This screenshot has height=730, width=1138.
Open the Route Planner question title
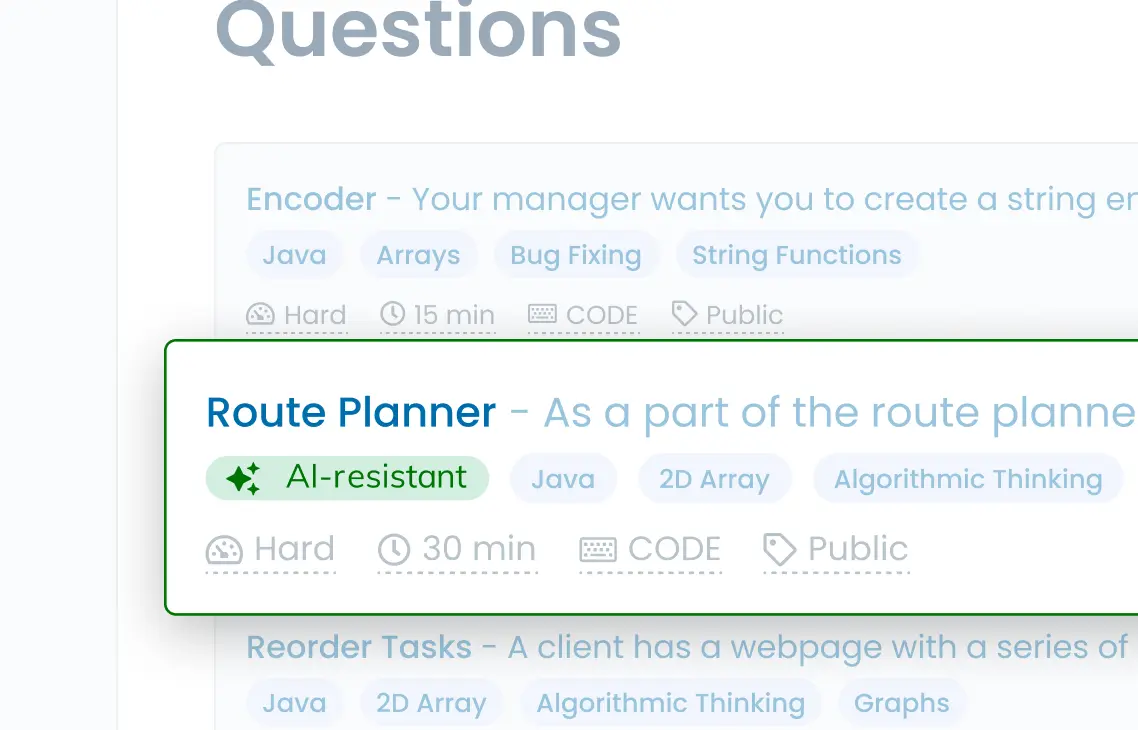pos(351,413)
